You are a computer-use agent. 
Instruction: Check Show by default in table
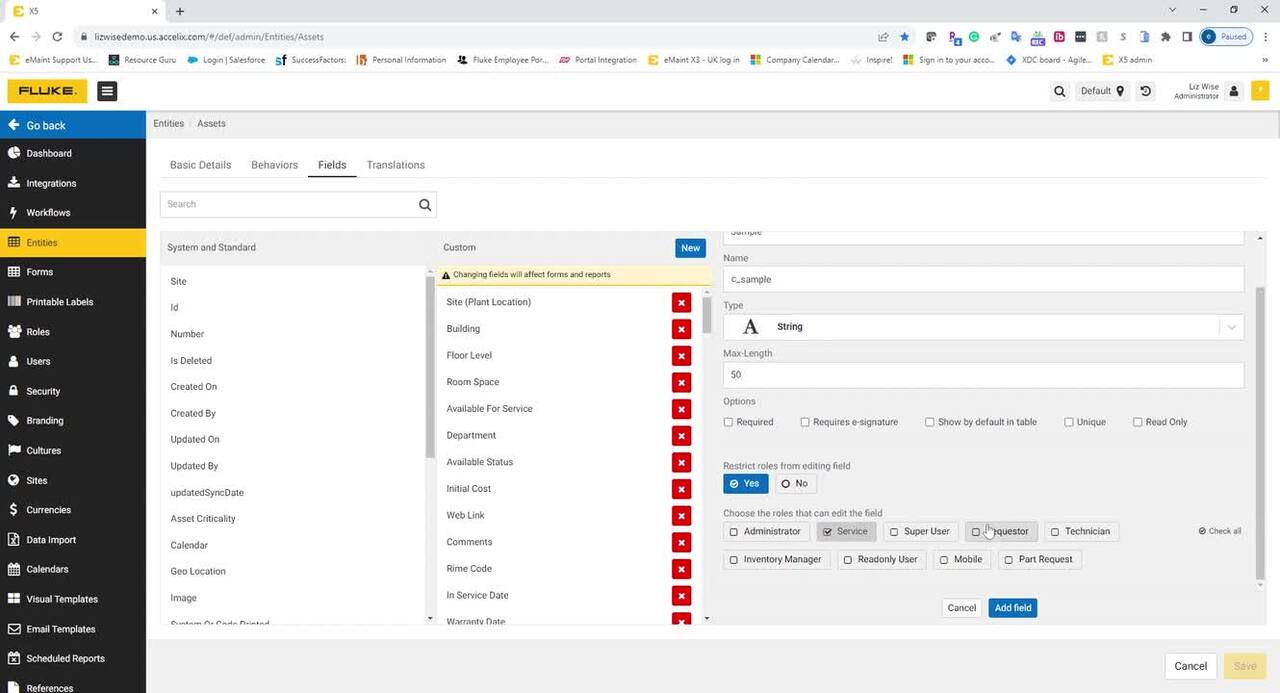click(x=930, y=422)
